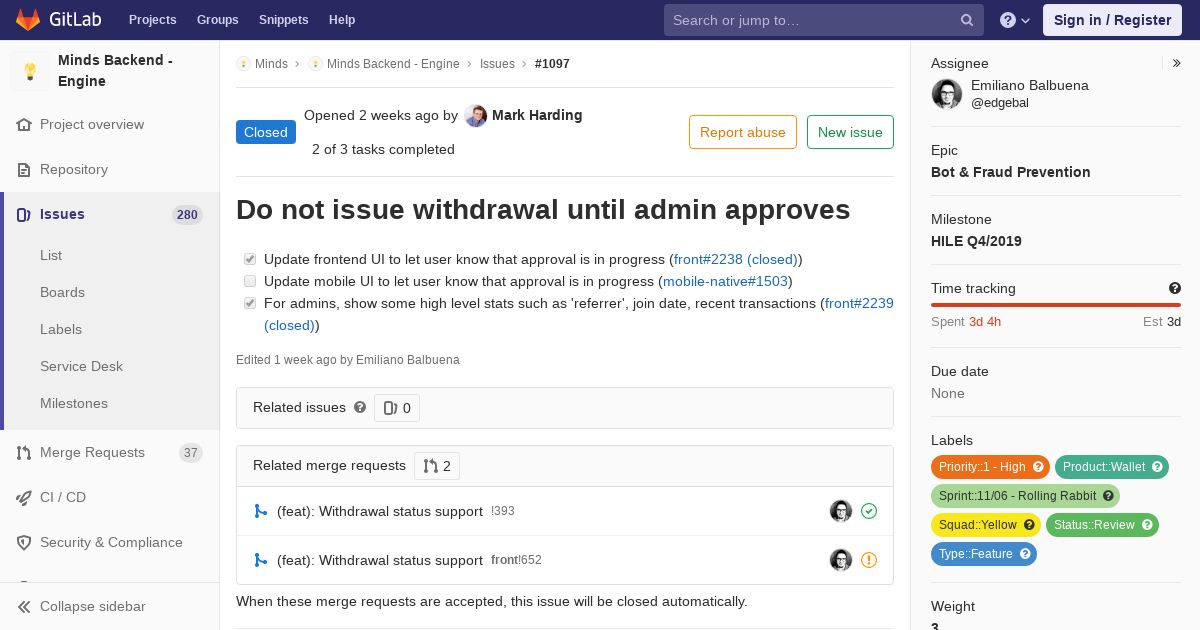Click the New issue button

point(850,132)
